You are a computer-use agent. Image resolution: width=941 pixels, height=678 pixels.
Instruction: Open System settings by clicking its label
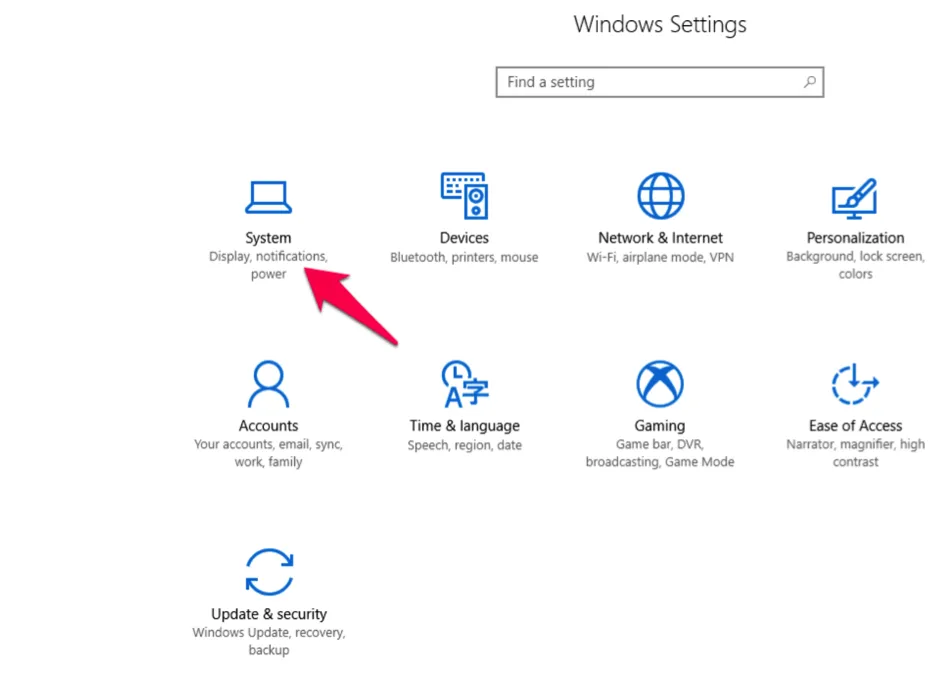pyautogui.click(x=268, y=237)
